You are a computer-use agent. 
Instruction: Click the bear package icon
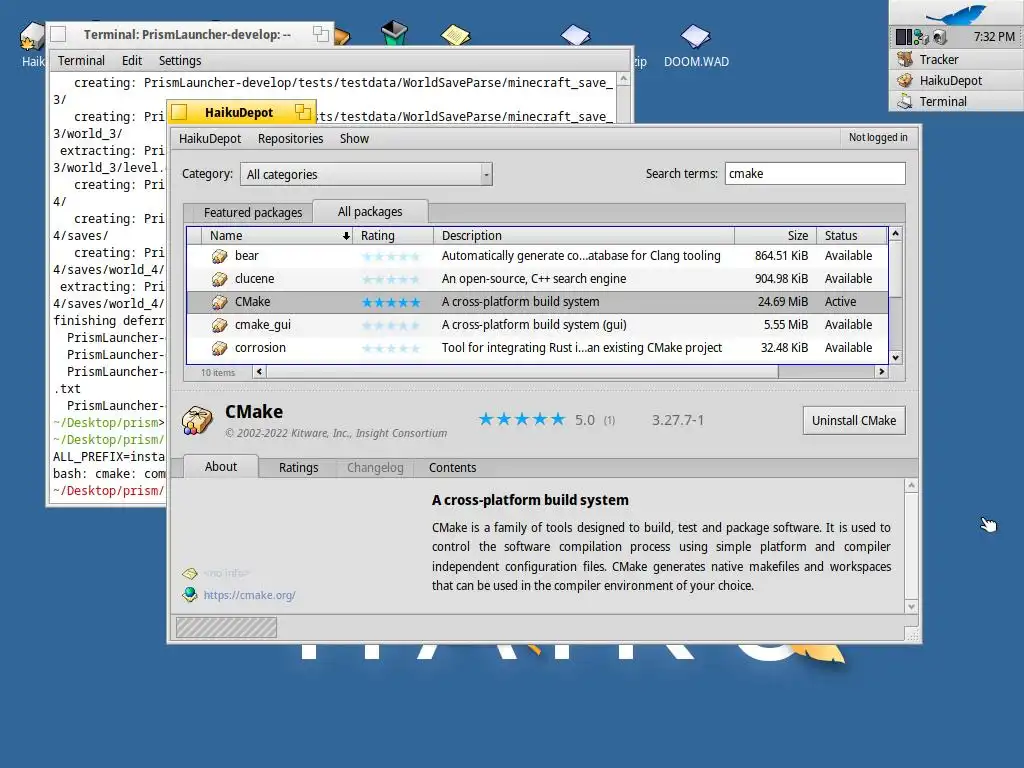point(219,256)
